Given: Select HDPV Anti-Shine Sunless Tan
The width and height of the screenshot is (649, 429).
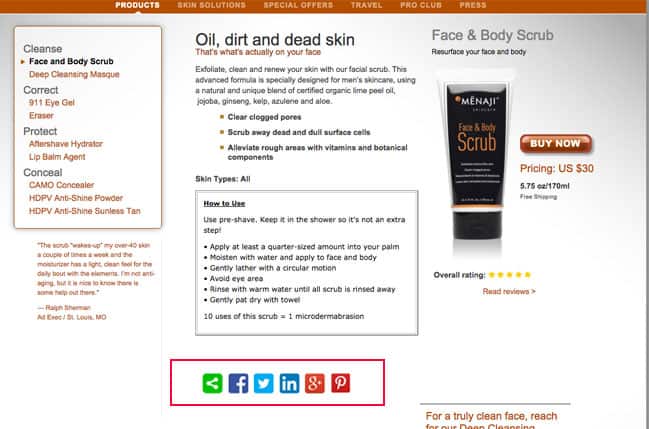Looking at the screenshot, I should click(x=84, y=211).
